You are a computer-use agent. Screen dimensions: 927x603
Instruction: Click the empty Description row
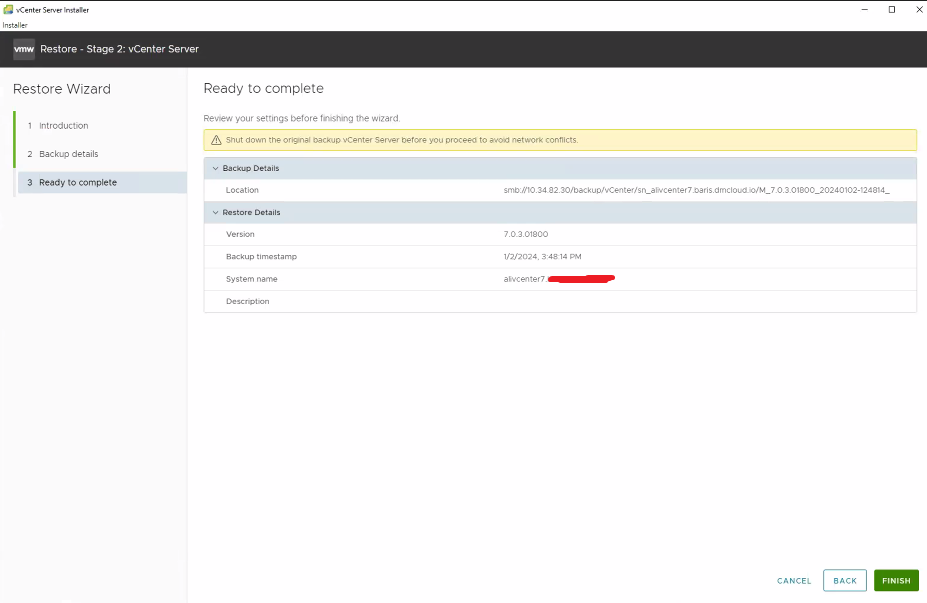560,301
